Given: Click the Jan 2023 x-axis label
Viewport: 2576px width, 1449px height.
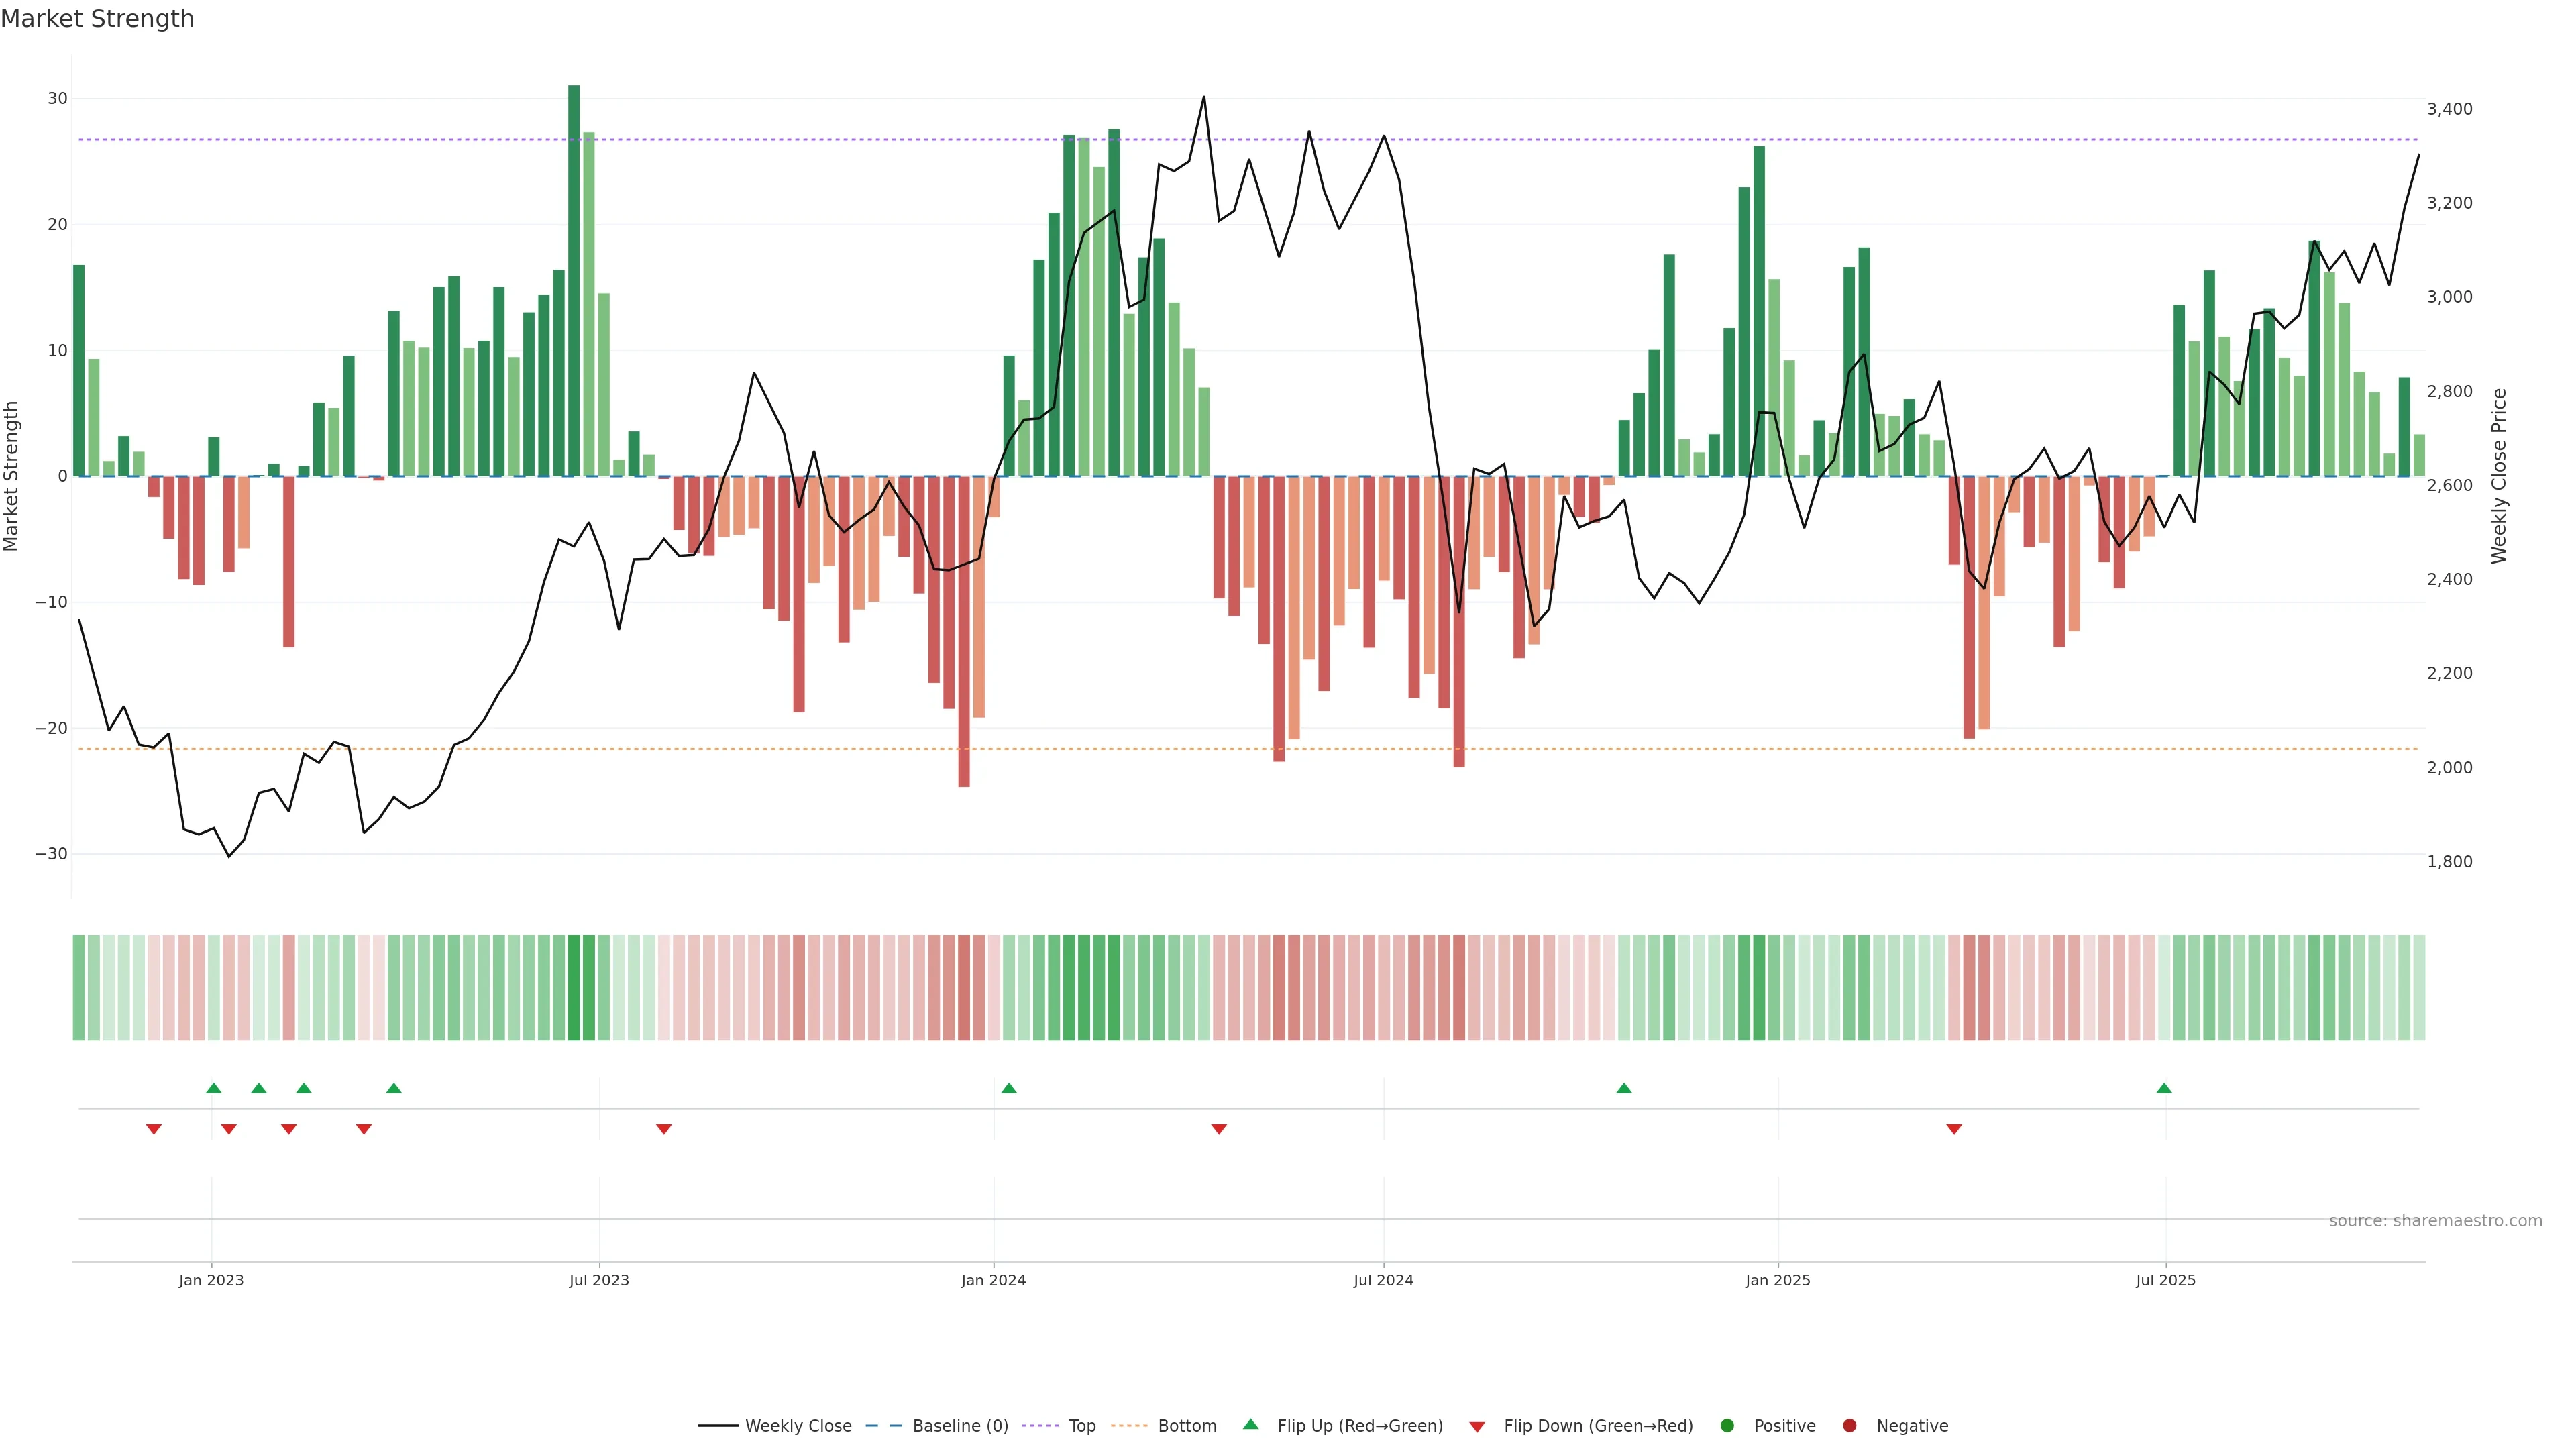Looking at the screenshot, I should 211,1280.
